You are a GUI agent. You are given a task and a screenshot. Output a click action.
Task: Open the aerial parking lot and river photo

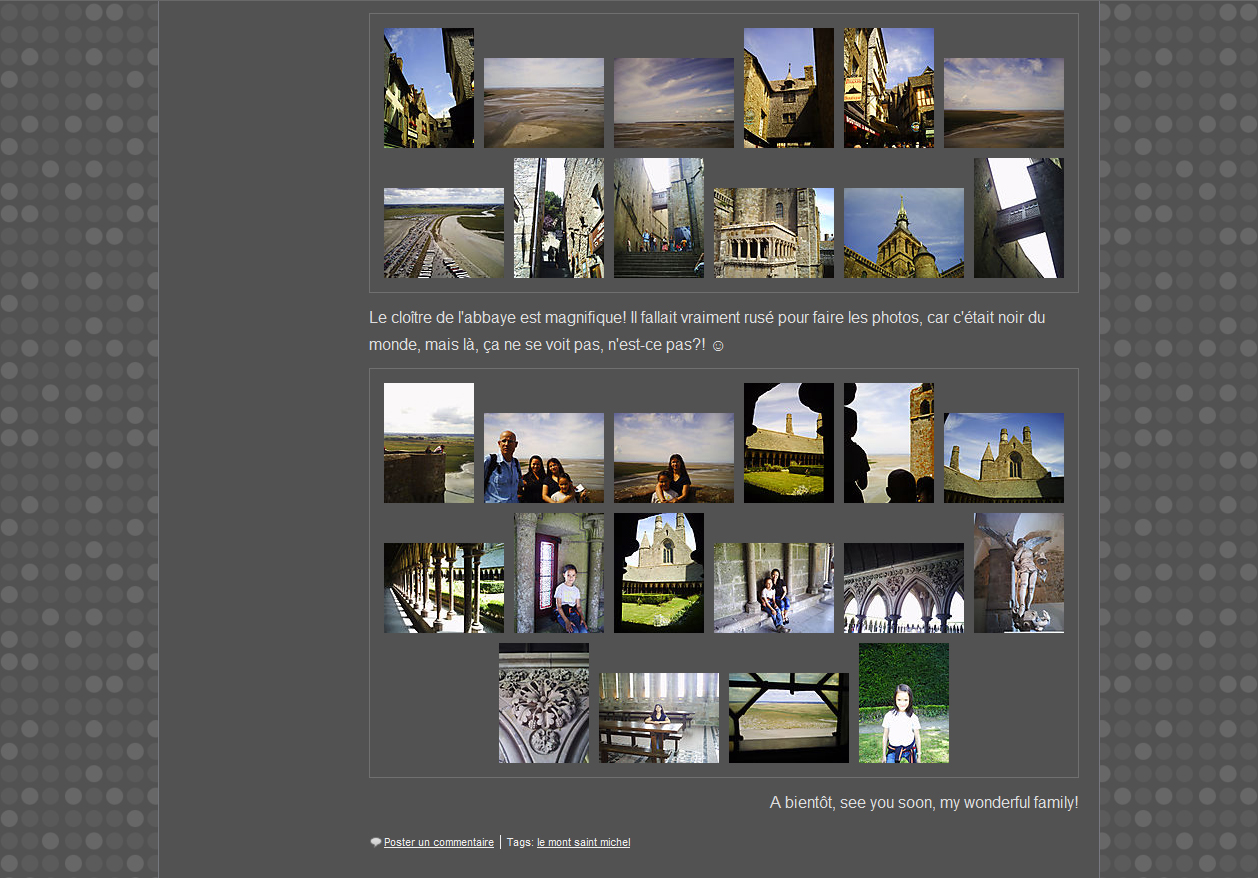[443, 233]
